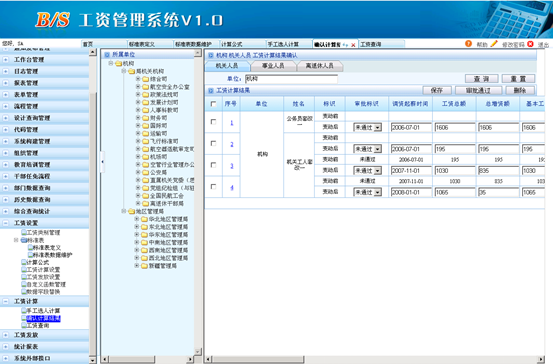
Task: Select the 人事科教司 tree item
Action: click(x=164, y=110)
